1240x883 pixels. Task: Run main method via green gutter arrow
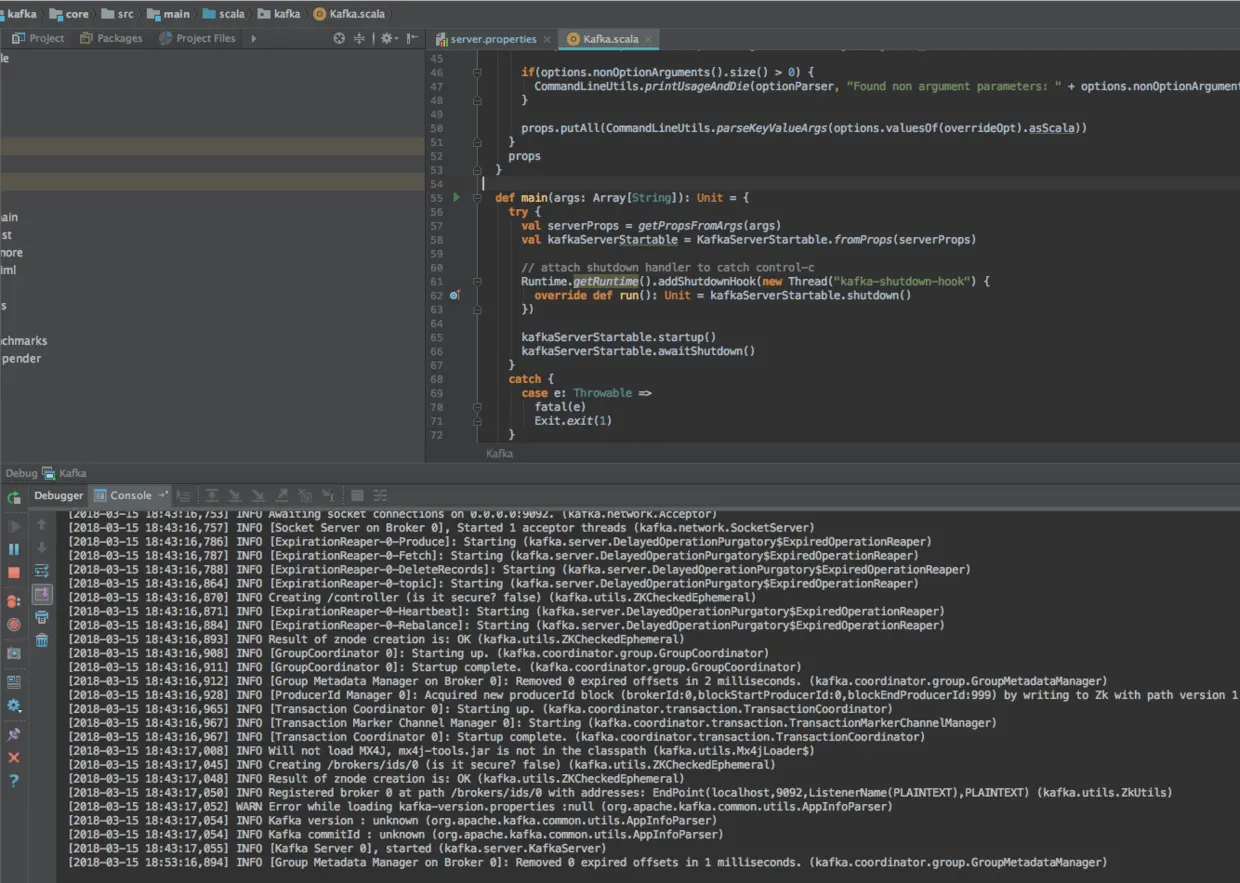coord(456,198)
